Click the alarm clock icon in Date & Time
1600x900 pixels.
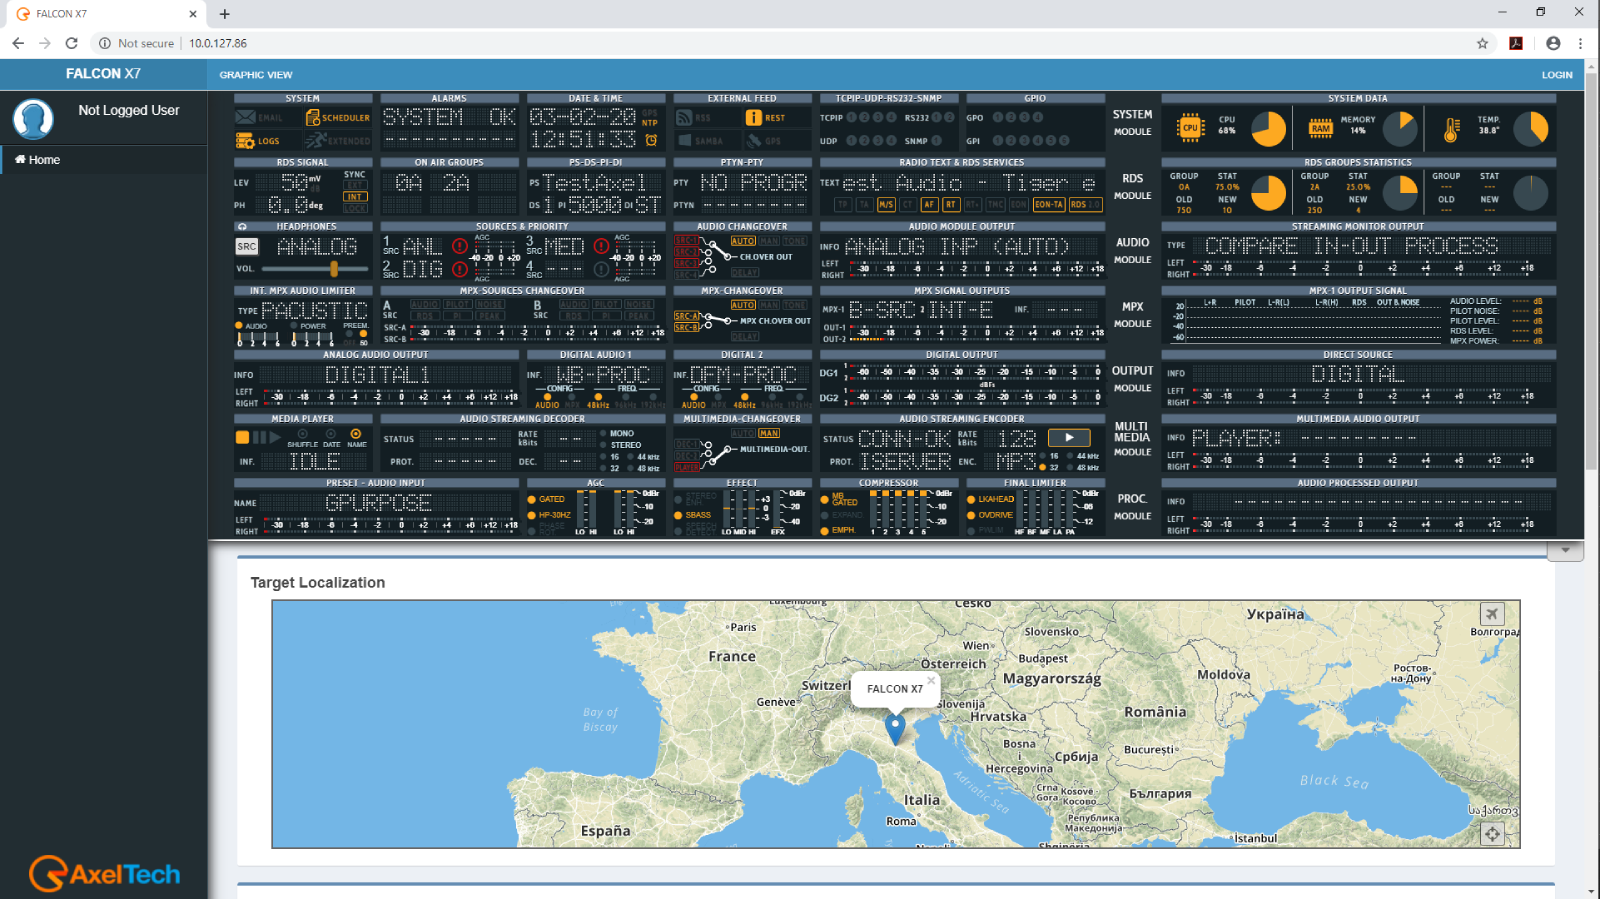pos(651,140)
